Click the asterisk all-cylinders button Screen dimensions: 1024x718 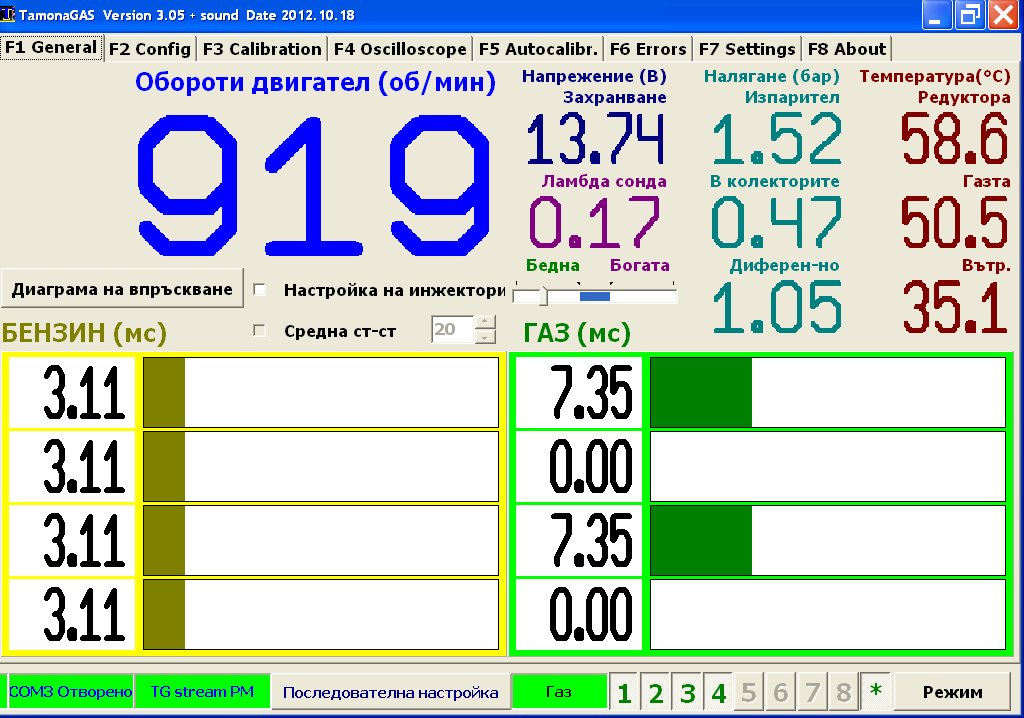coord(876,692)
